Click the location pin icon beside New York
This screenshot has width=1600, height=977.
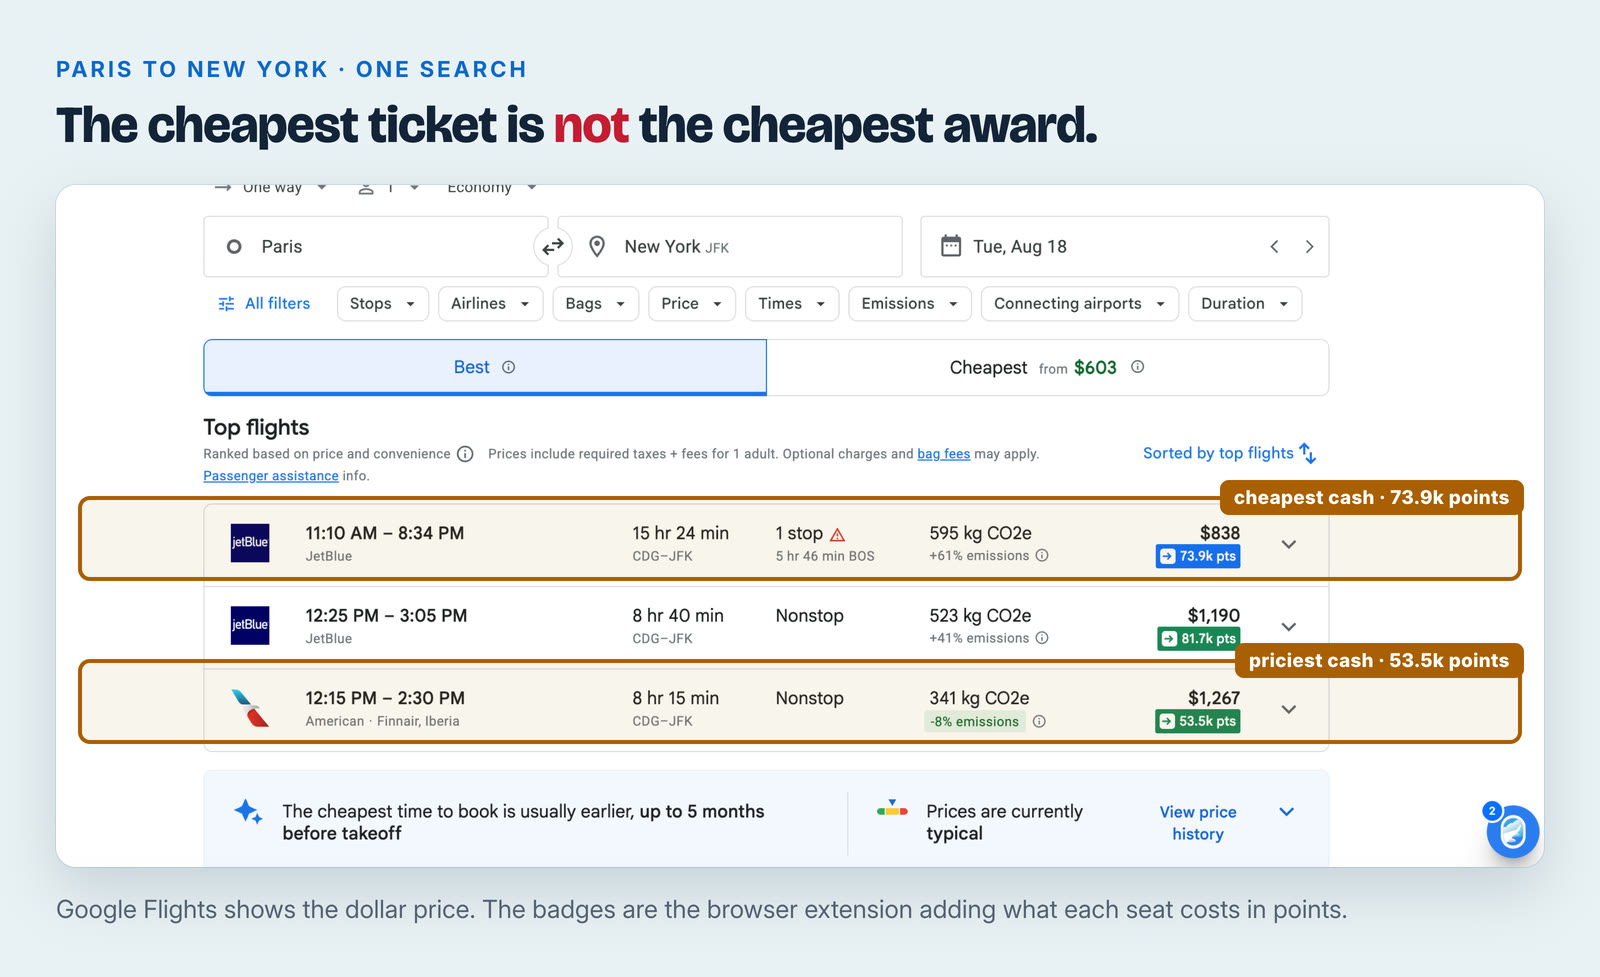click(597, 246)
